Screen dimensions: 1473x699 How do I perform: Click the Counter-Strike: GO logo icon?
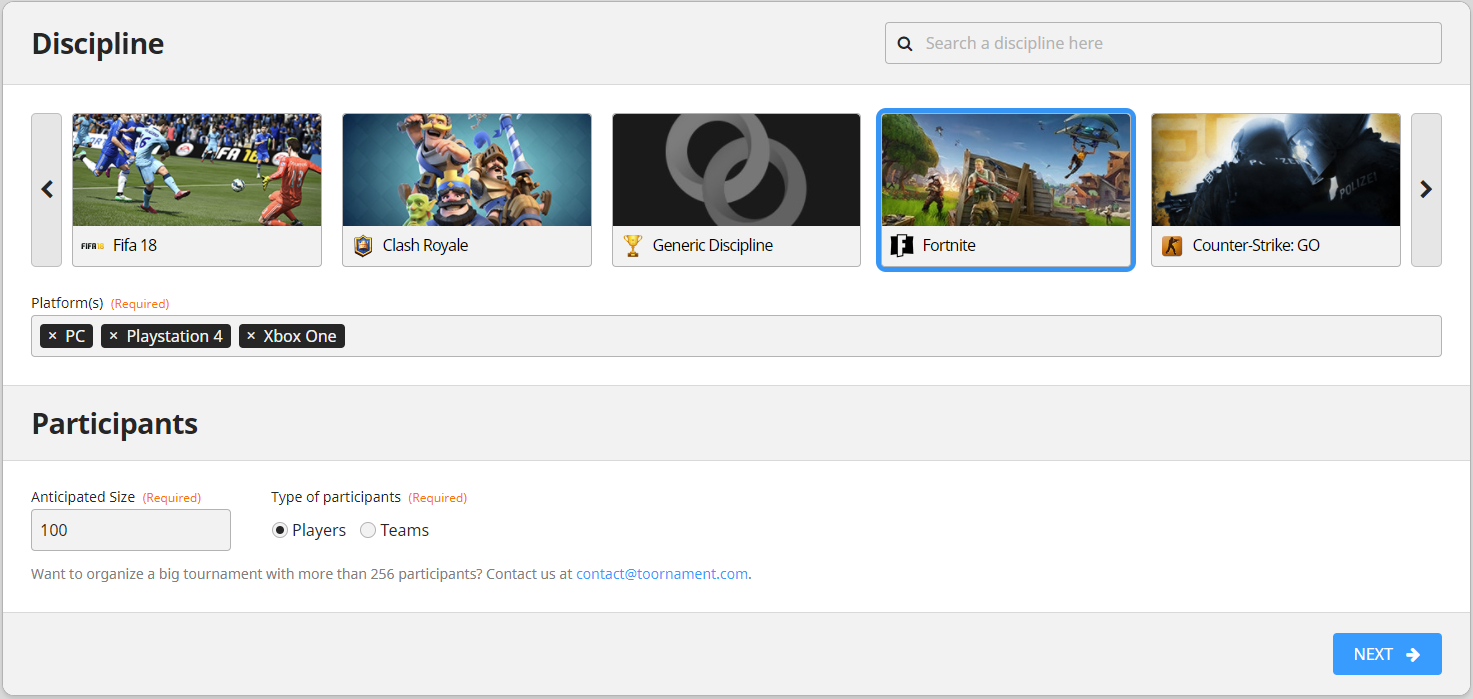1172,245
